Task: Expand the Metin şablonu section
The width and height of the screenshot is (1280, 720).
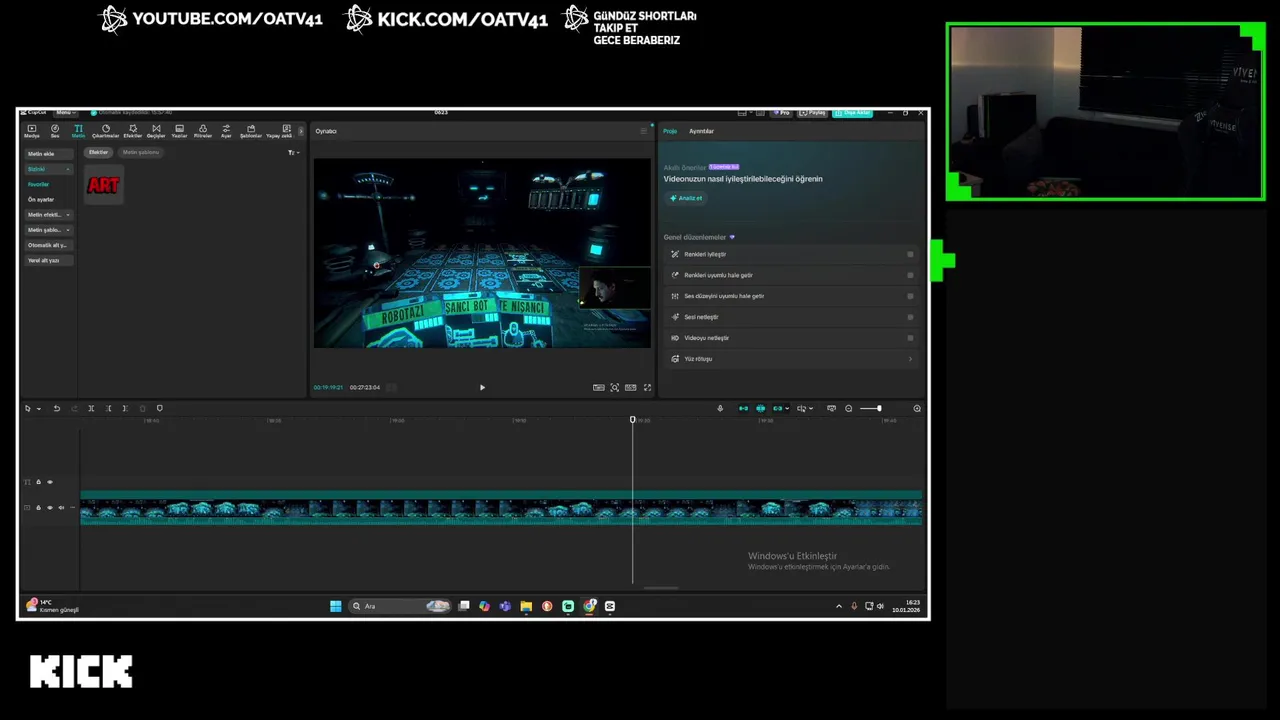Action: point(48,230)
